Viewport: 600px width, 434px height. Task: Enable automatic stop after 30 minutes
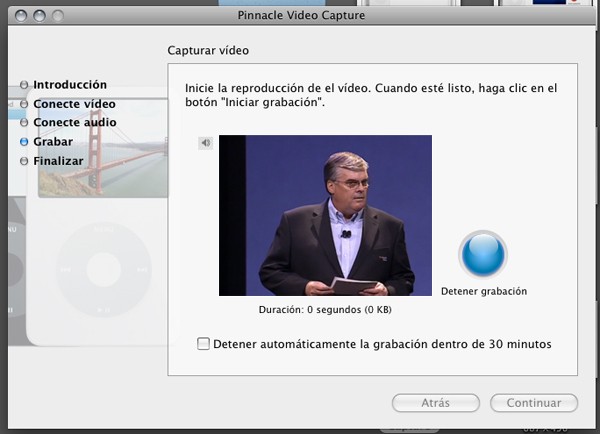pos(203,344)
